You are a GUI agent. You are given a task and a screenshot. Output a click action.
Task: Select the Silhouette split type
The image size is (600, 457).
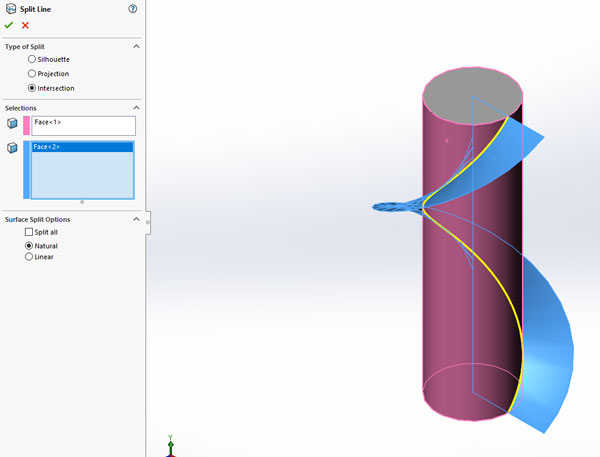pyautogui.click(x=32, y=60)
